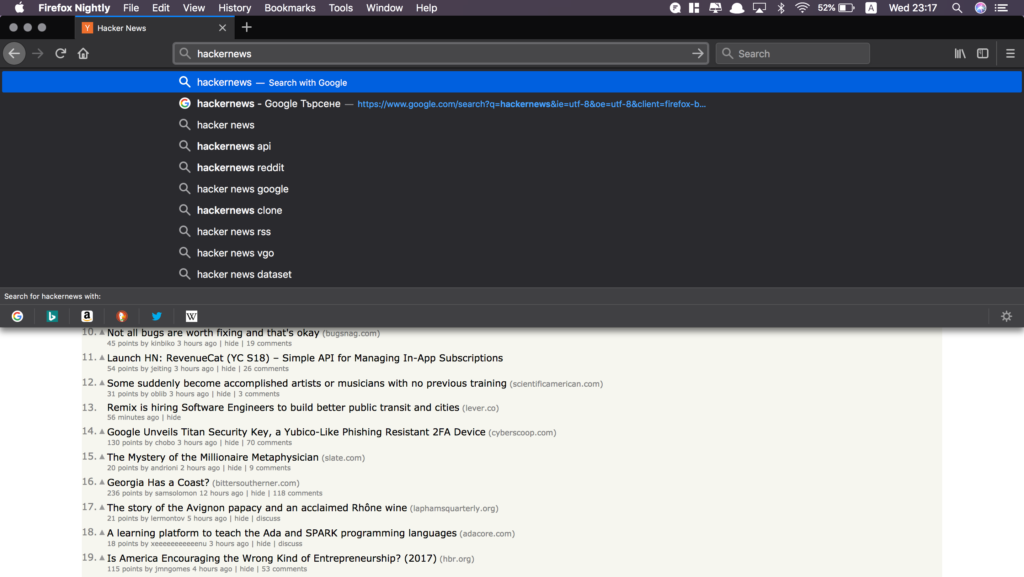Upvote the Google Unveils Titan Security Key story
The height and width of the screenshot is (577, 1024).
point(102,431)
